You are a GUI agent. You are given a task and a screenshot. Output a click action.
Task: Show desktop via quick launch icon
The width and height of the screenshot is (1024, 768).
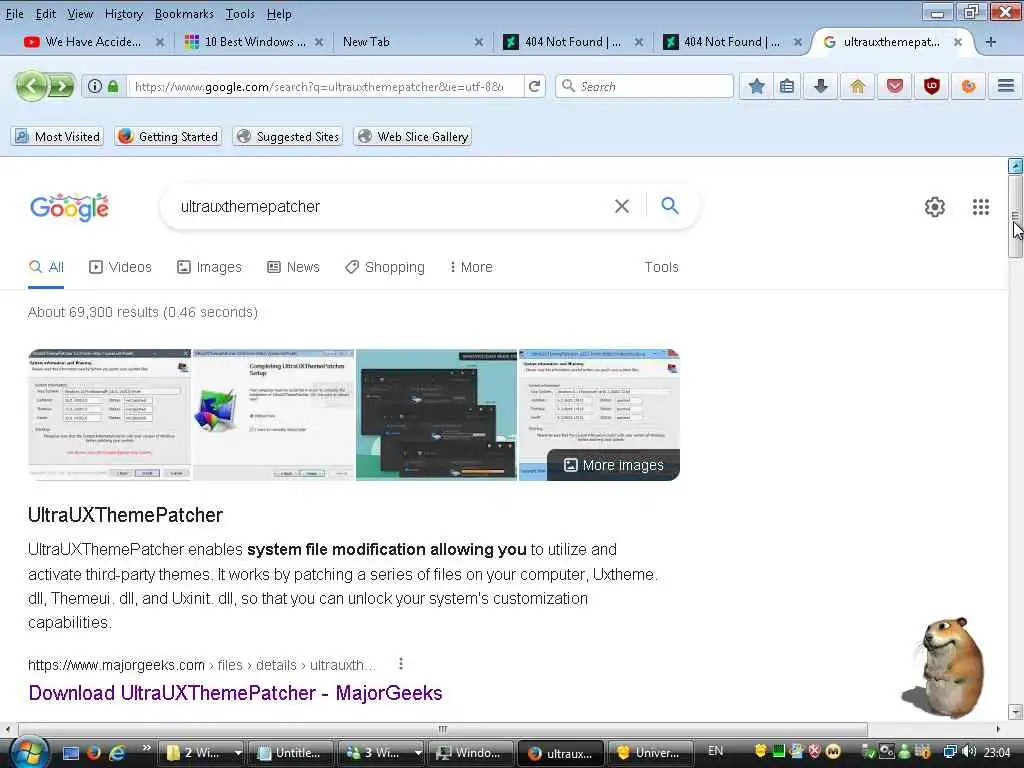click(71, 752)
